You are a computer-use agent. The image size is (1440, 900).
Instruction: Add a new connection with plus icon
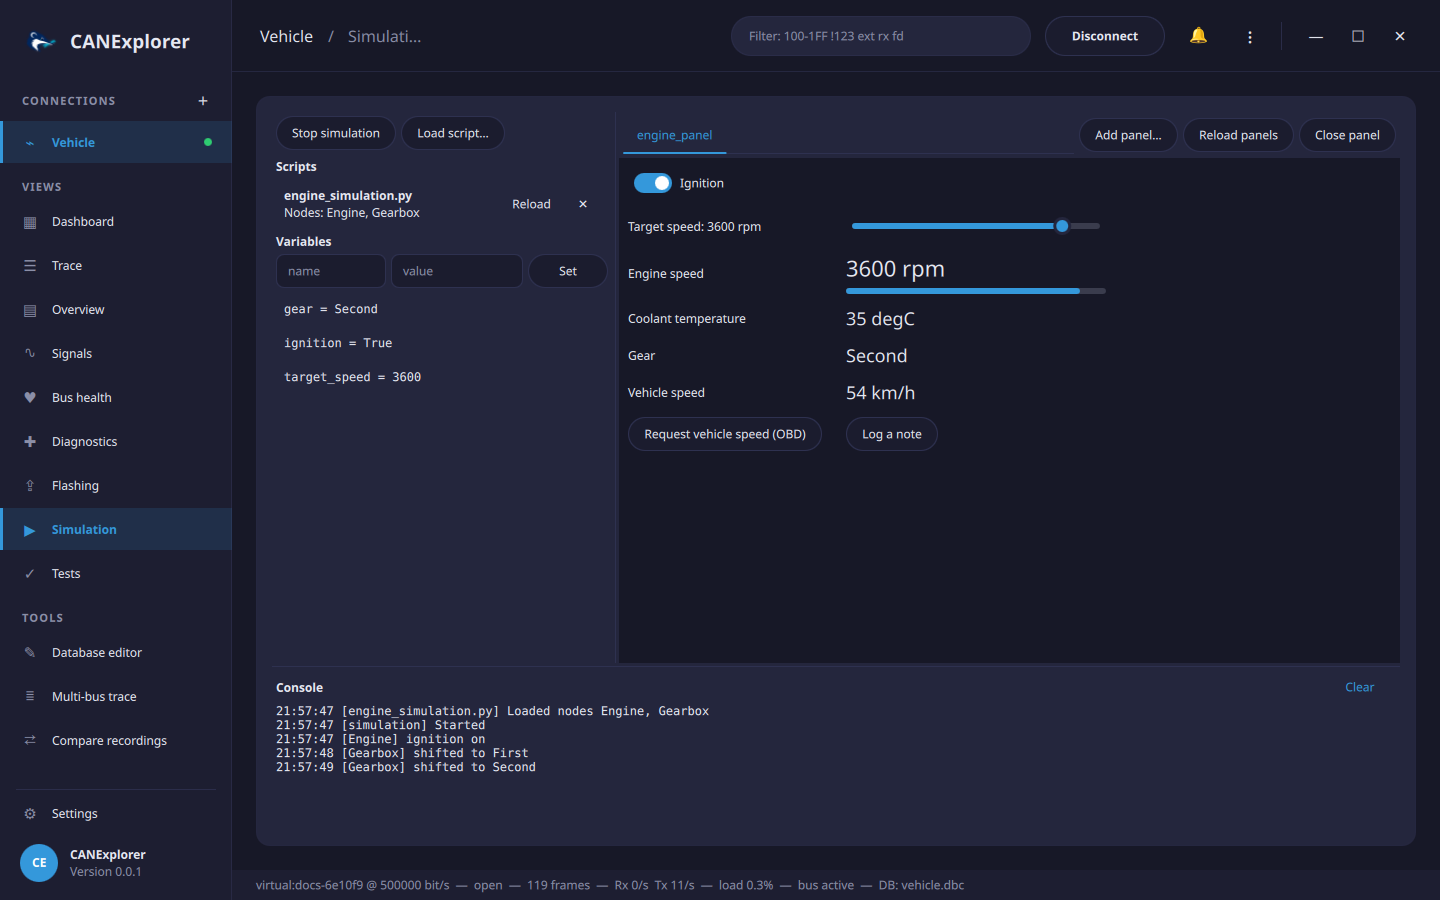tap(203, 101)
